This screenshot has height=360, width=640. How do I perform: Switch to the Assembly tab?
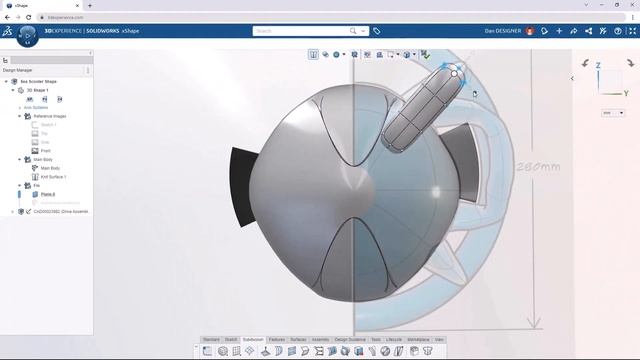[x=320, y=340]
